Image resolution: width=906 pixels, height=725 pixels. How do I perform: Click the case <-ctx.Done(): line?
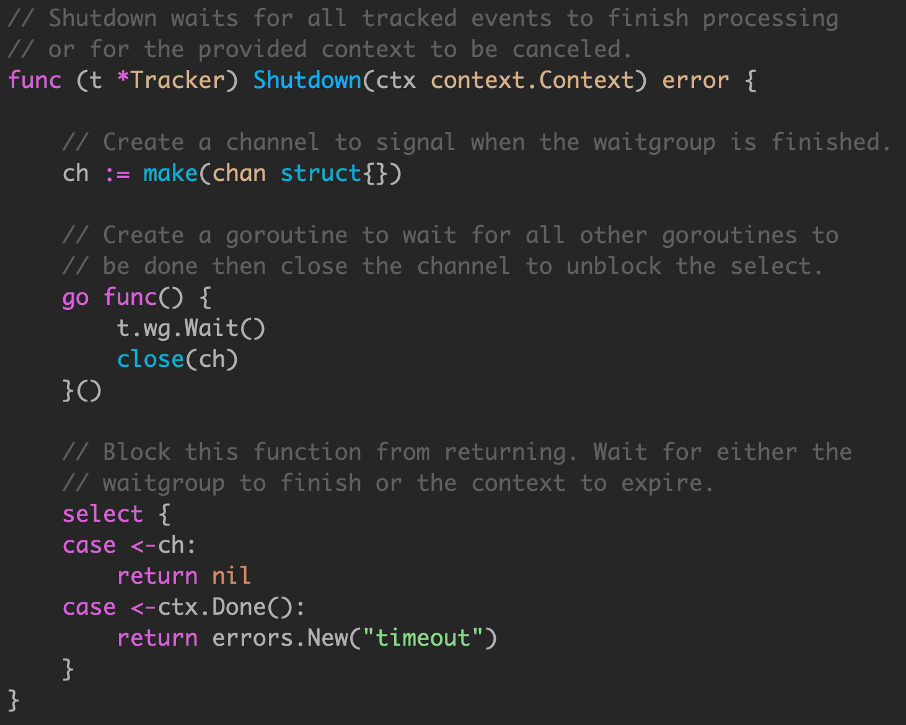tap(184, 607)
